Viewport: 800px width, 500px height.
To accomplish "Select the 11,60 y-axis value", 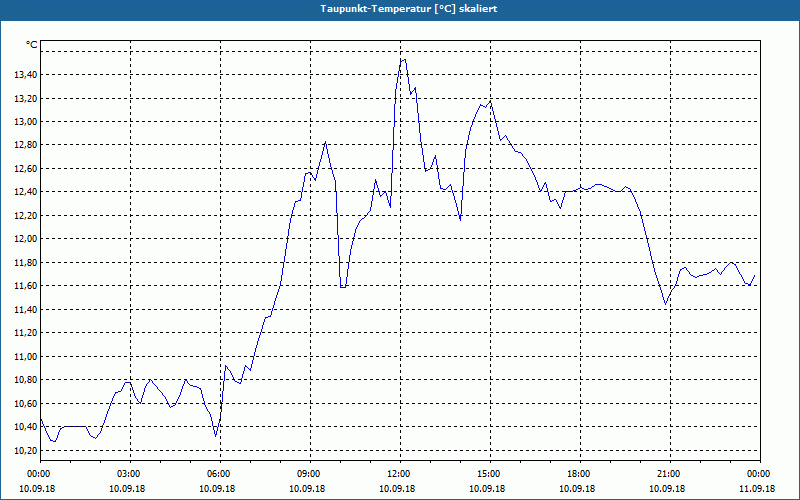I will tap(27, 286).
